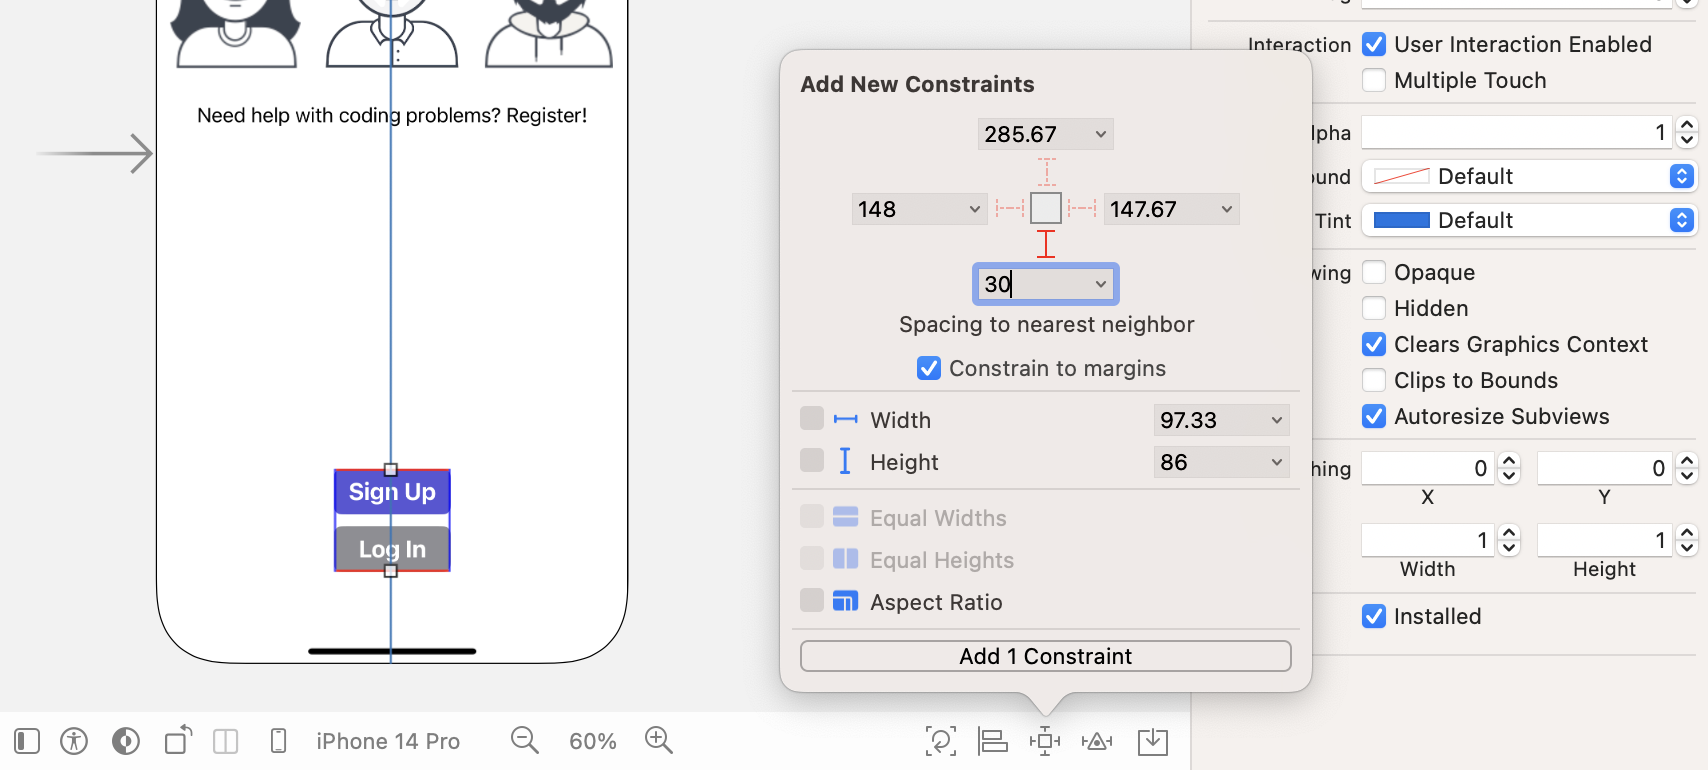The image size is (1708, 770).
Task: Select the Sign Up button on canvas
Action: point(392,492)
